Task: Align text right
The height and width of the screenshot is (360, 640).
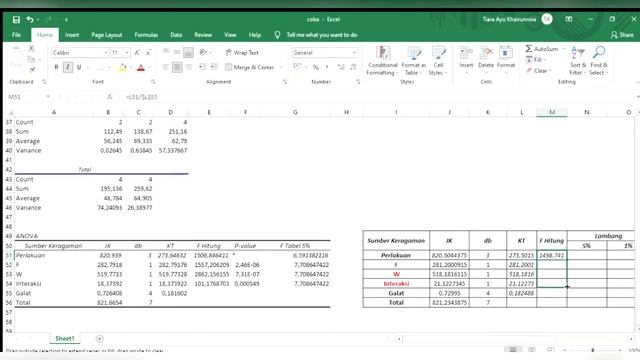Action: tap(189, 67)
